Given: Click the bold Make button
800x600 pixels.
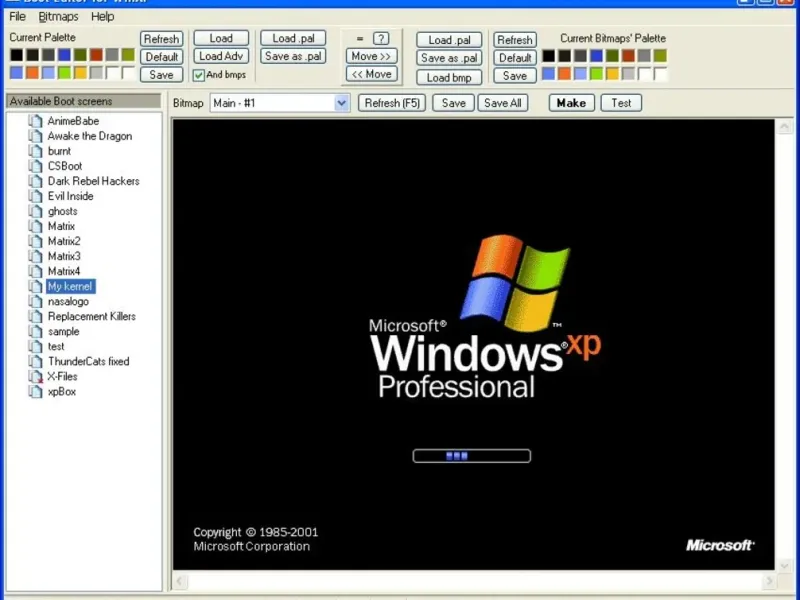Looking at the screenshot, I should 571,103.
